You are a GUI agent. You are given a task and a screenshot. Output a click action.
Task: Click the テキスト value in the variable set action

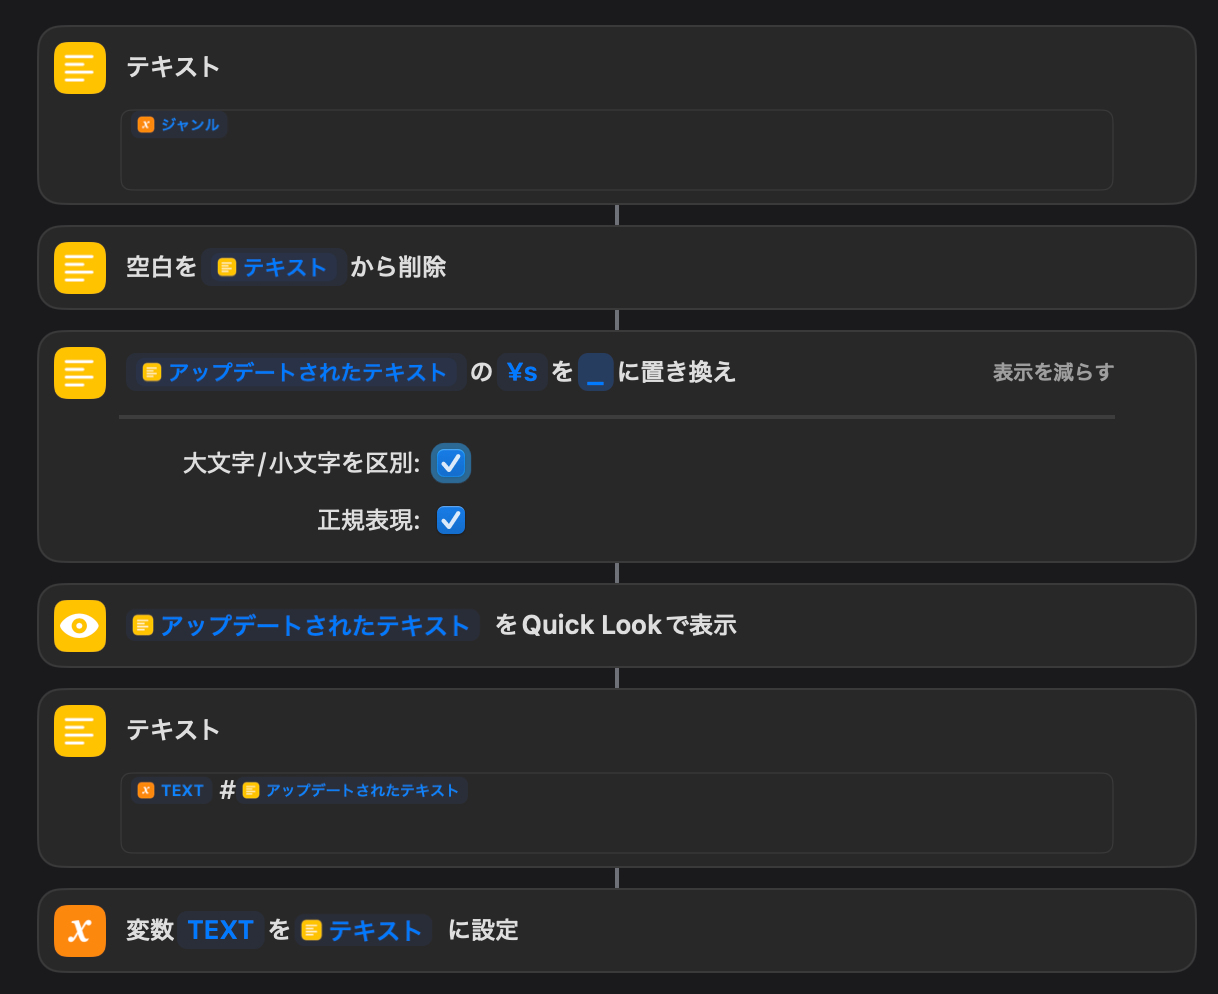pyautogui.click(x=364, y=931)
